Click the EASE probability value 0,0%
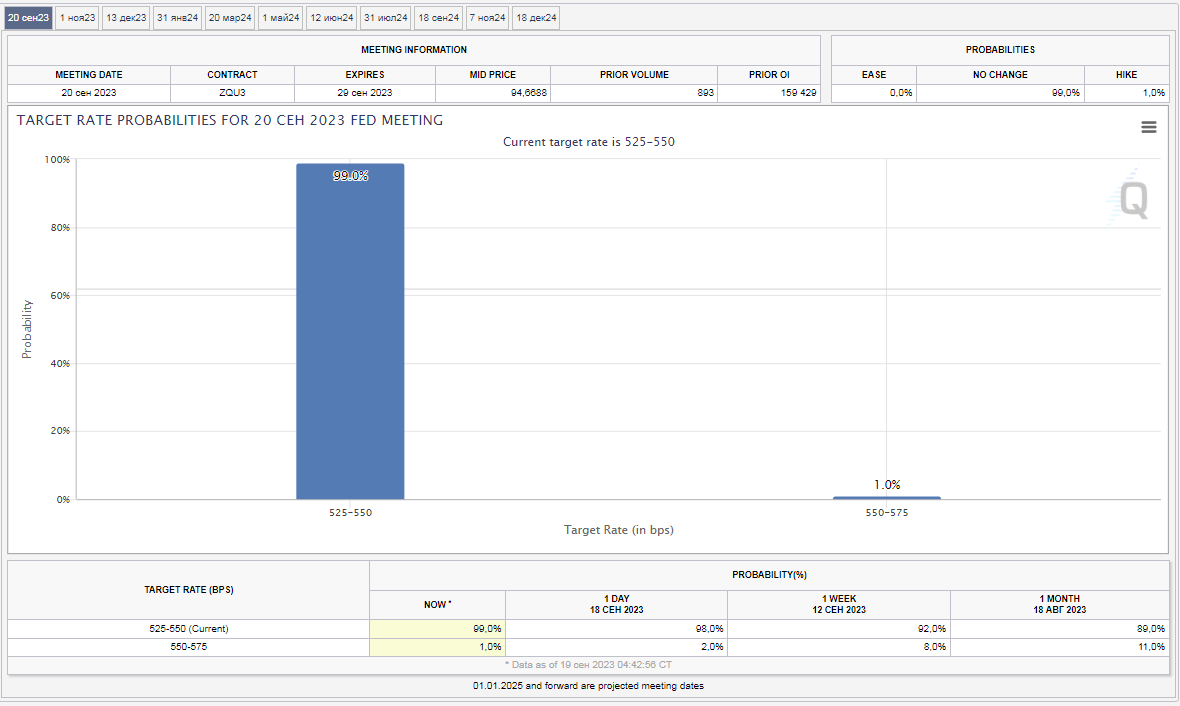Image resolution: width=1180 pixels, height=706 pixels. tap(901, 93)
